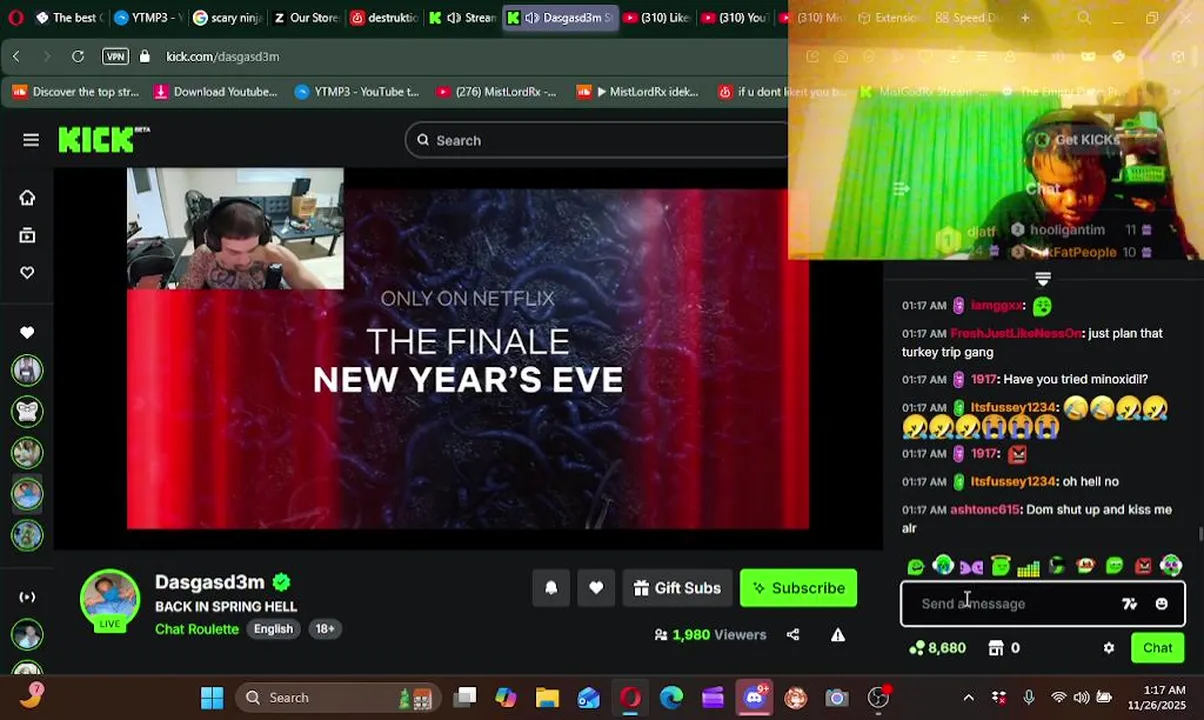The height and width of the screenshot is (720, 1204).
Task: Focus the Send a message field
Action: point(1043,604)
